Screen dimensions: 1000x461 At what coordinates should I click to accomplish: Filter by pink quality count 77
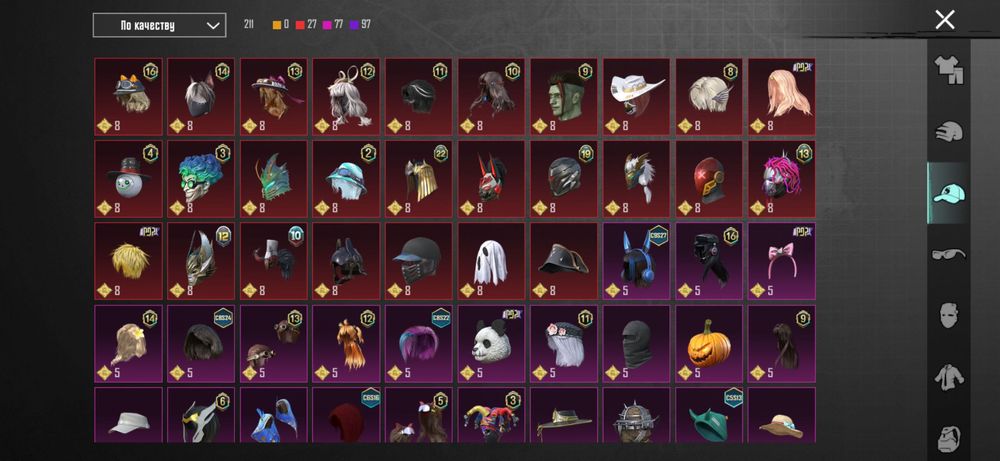pos(333,25)
